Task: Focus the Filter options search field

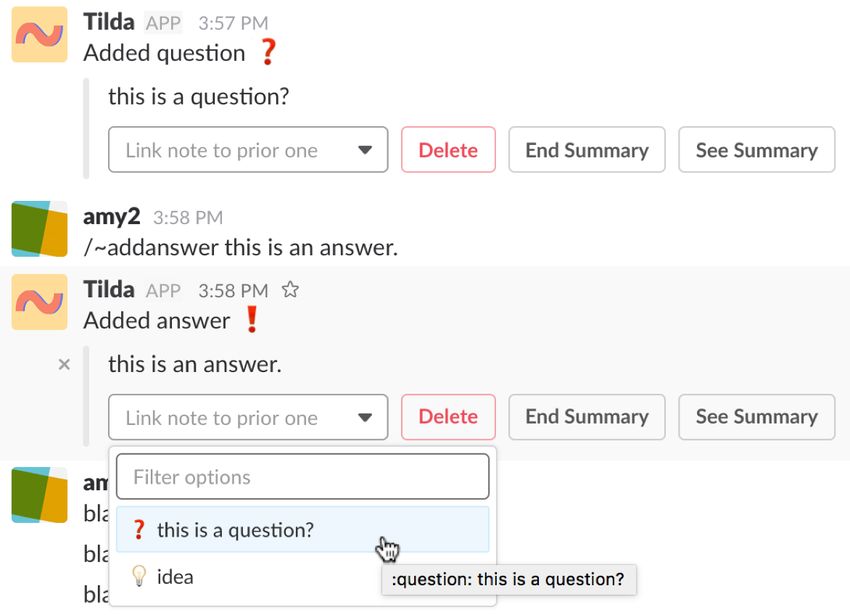Action: (x=302, y=477)
